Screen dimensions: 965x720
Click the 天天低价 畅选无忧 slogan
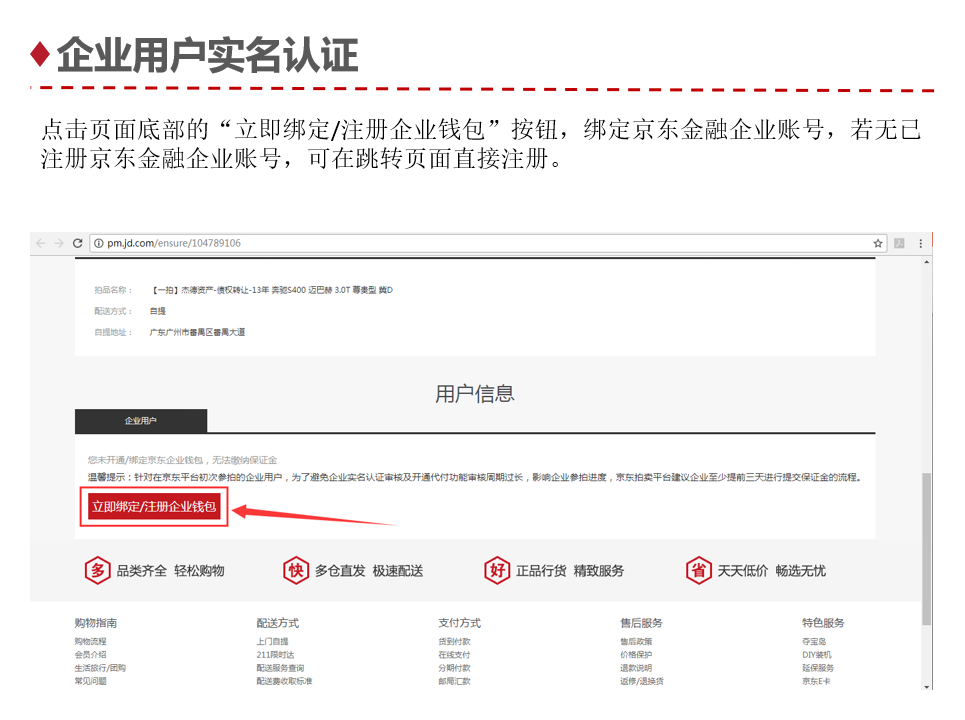pos(772,571)
